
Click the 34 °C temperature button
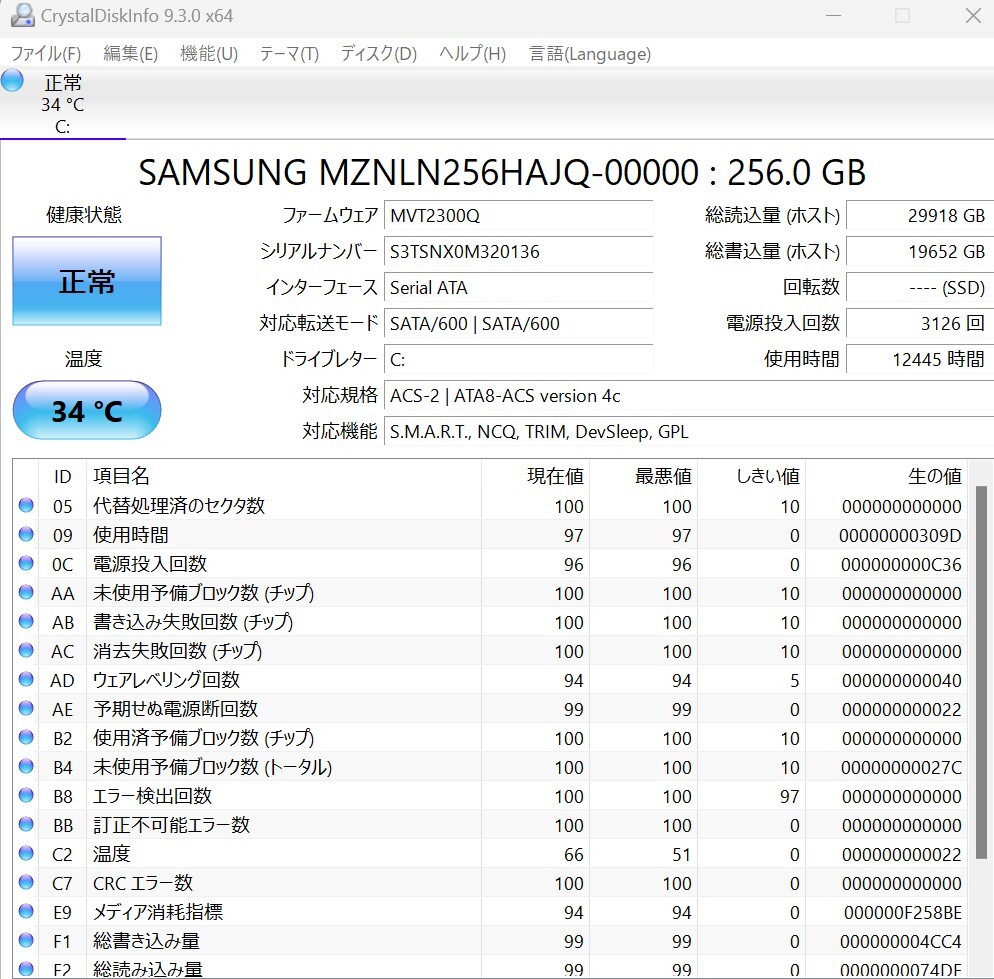(x=87, y=410)
